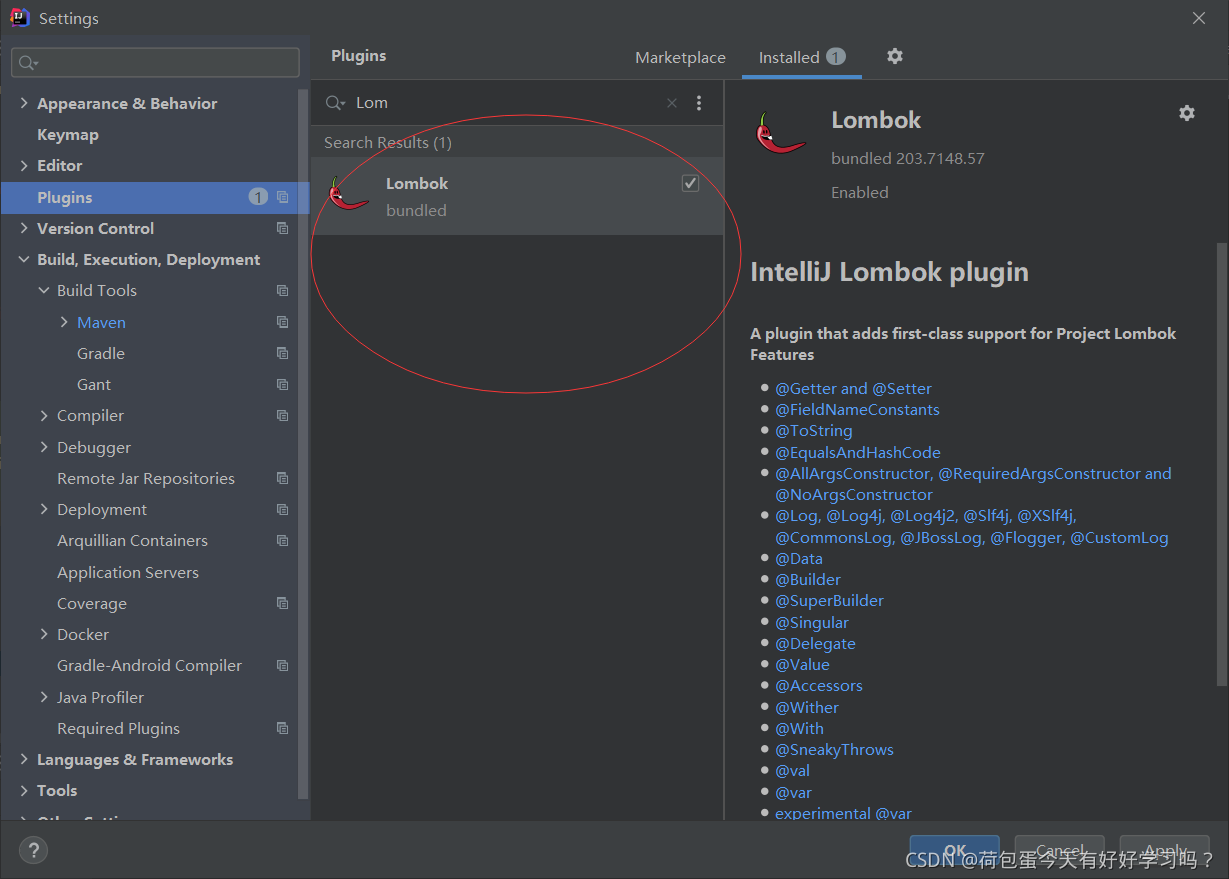Click the "Enabled" status text
1229x879 pixels.
pyautogui.click(x=860, y=192)
